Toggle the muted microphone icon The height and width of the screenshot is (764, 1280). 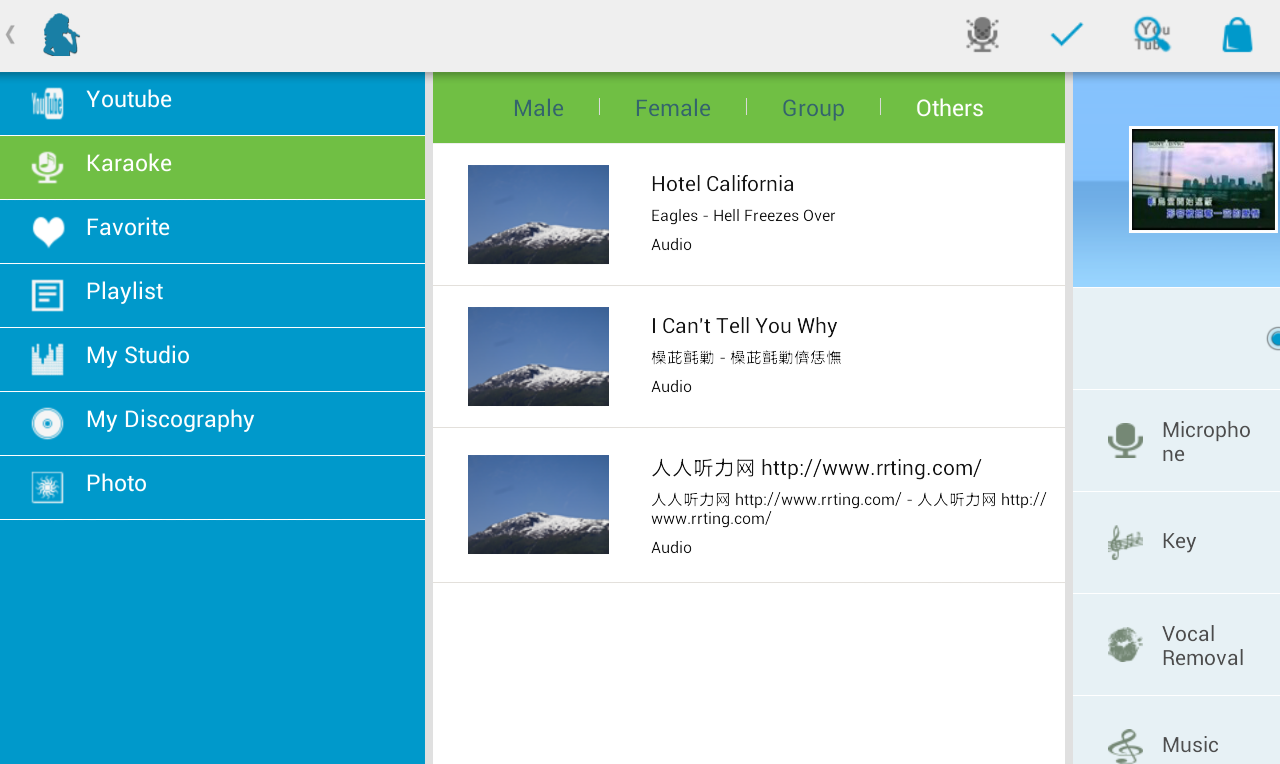pyautogui.click(x=982, y=35)
